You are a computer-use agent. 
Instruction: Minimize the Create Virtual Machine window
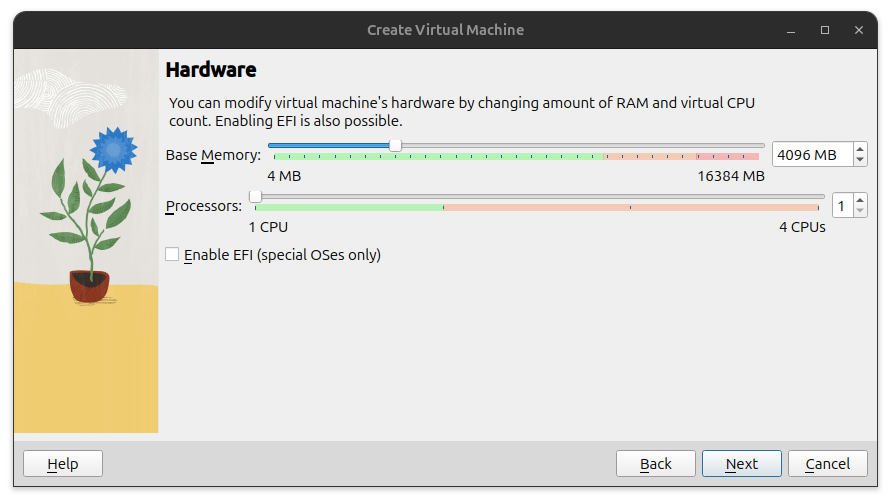pos(793,30)
